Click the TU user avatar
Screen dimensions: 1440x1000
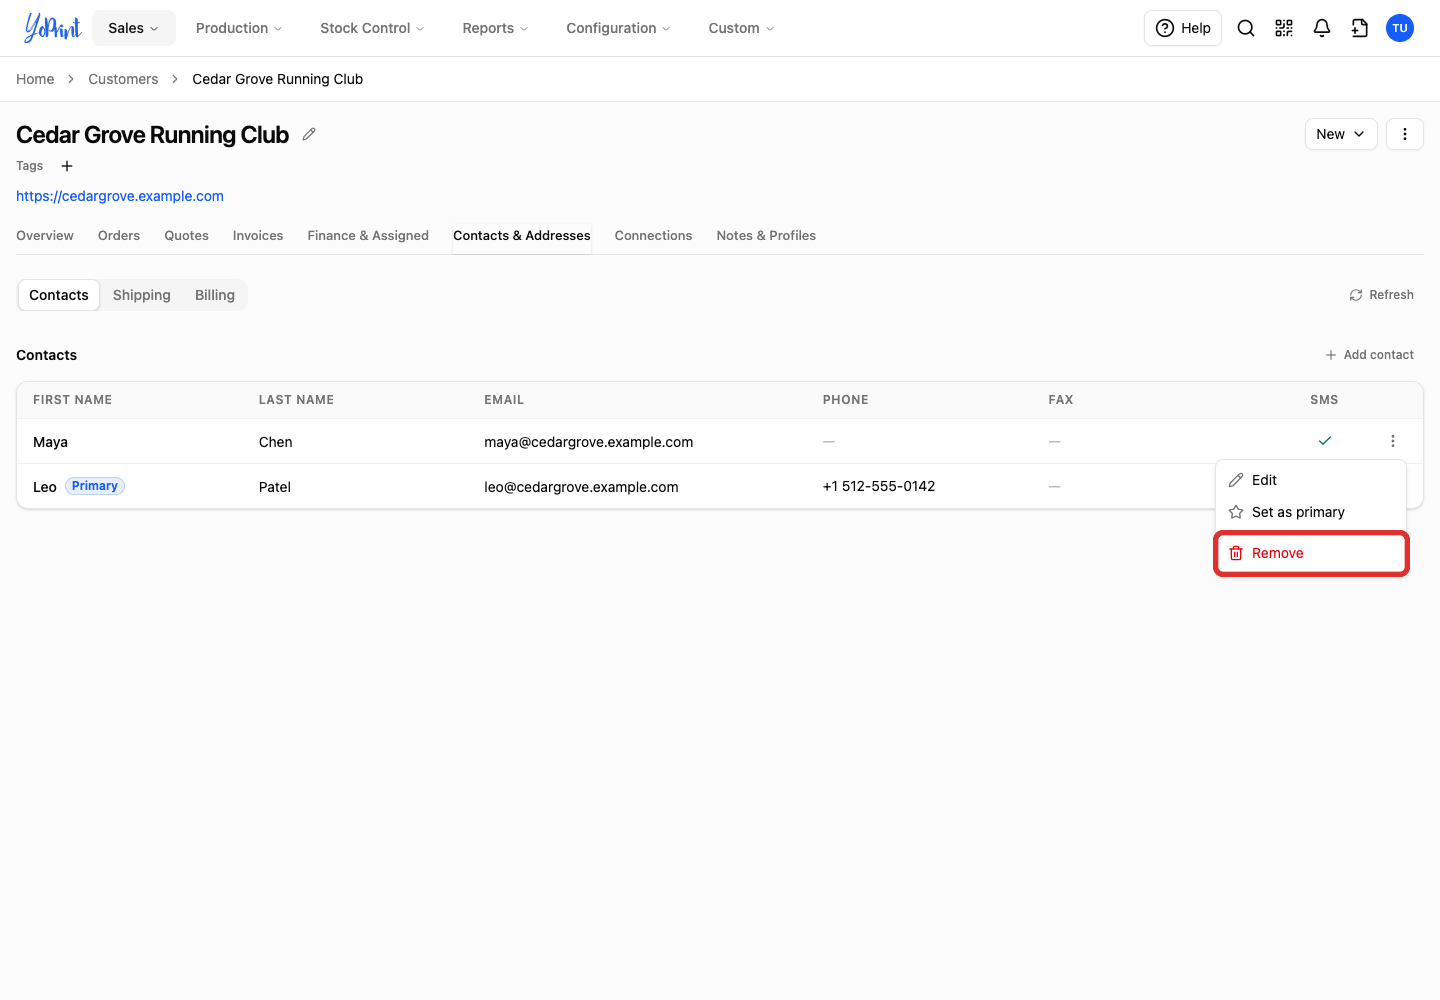(x=1400, y=28)
